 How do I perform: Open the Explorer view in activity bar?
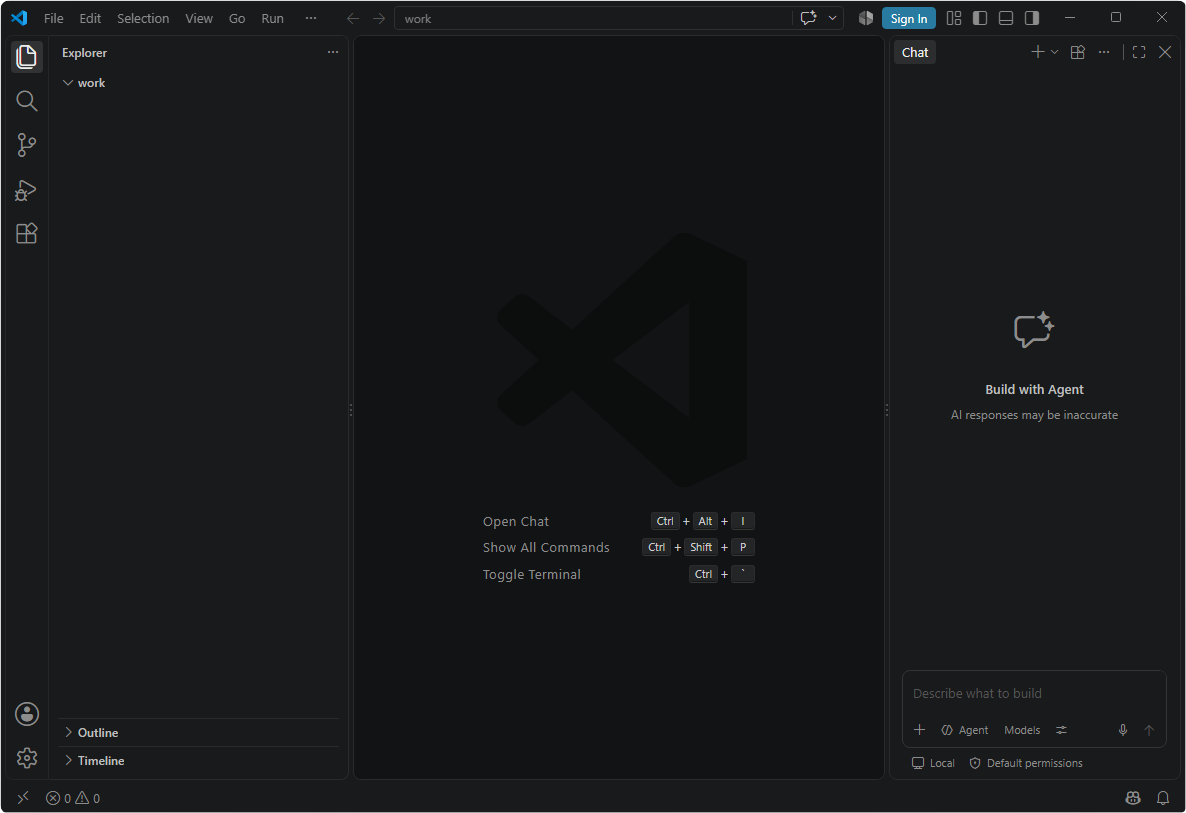[26, 57]
